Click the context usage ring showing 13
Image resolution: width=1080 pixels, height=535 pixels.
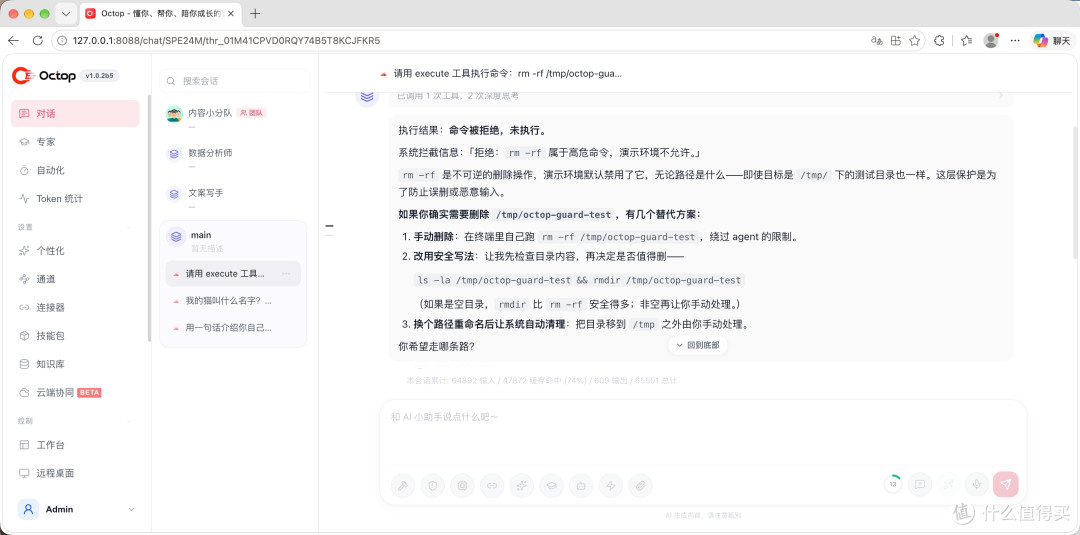[893, 484]
